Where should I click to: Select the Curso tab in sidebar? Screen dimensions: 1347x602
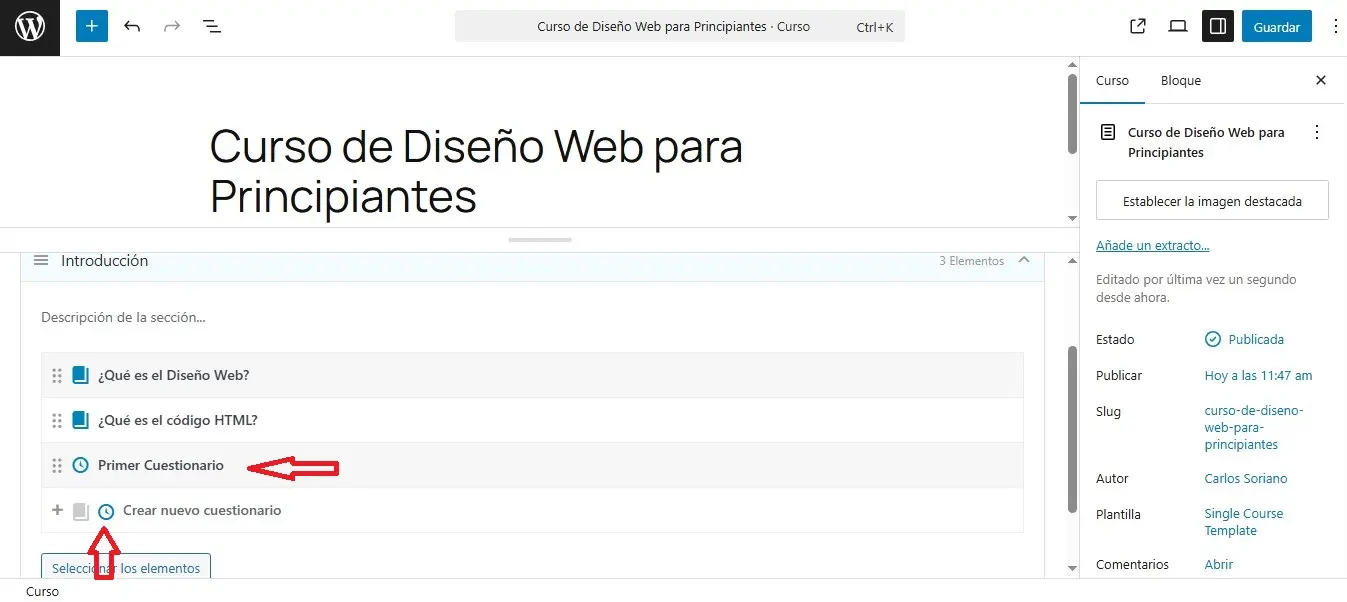click(1112, 80)
